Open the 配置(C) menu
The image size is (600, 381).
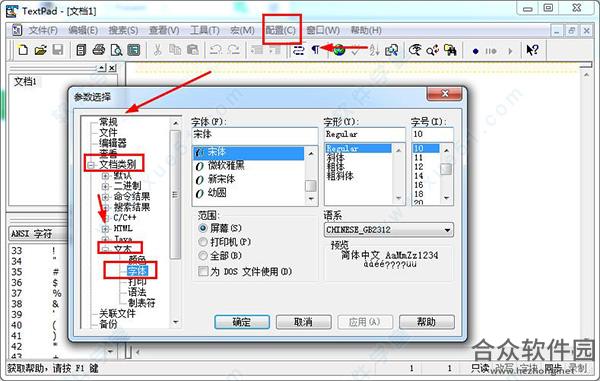tap(281, 30)
